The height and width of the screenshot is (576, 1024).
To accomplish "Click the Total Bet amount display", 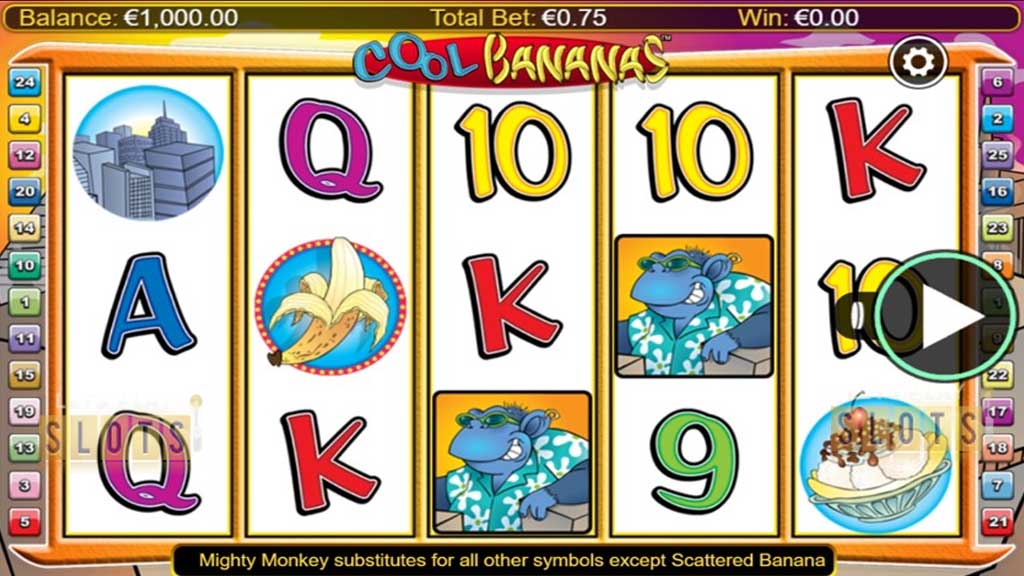I will pos(519,18).
